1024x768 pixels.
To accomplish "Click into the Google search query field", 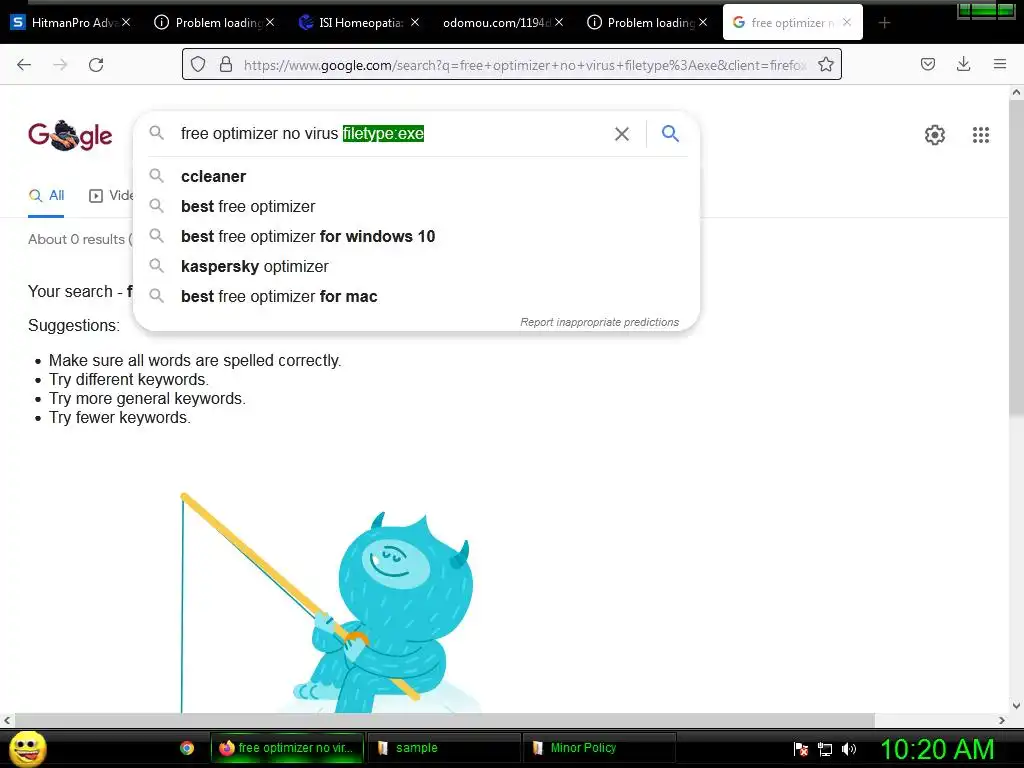I will click(392, 134).
